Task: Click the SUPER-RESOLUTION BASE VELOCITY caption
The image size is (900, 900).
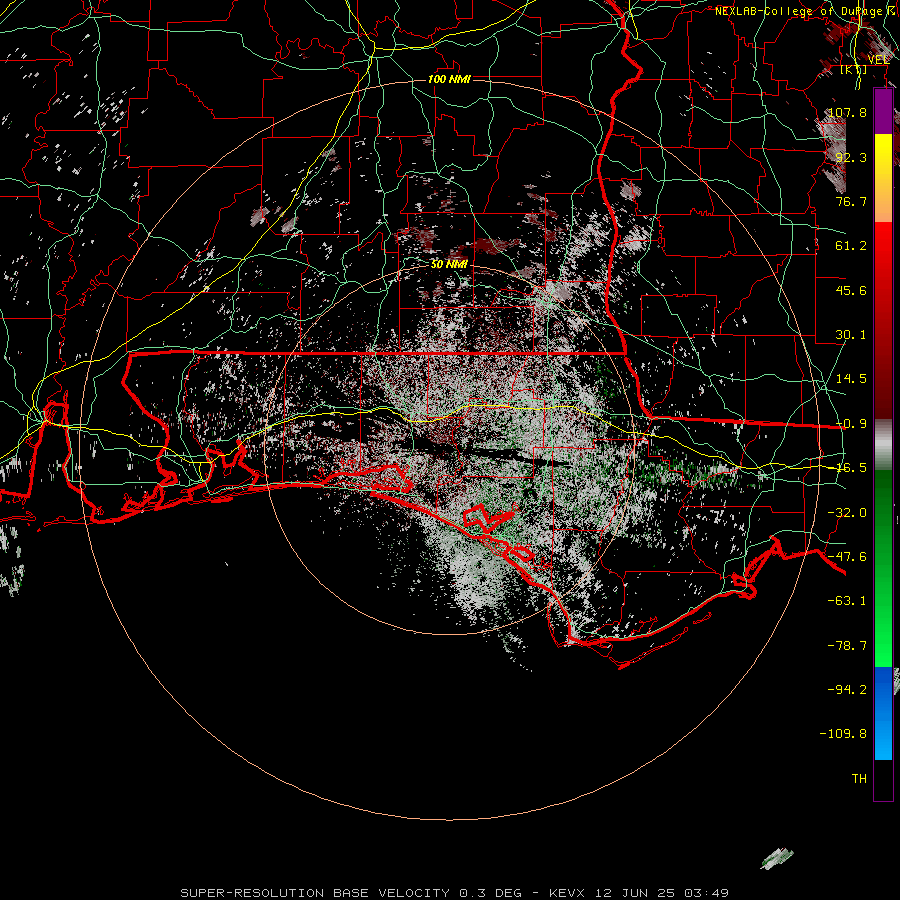Action: 315,893
